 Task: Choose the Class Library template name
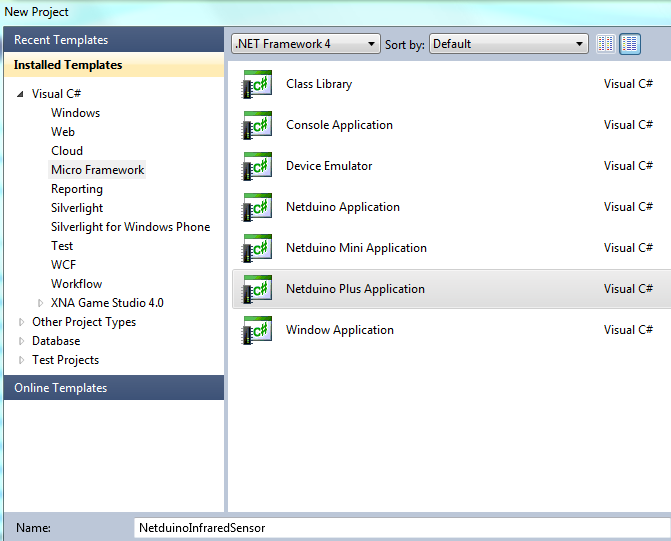319,84
